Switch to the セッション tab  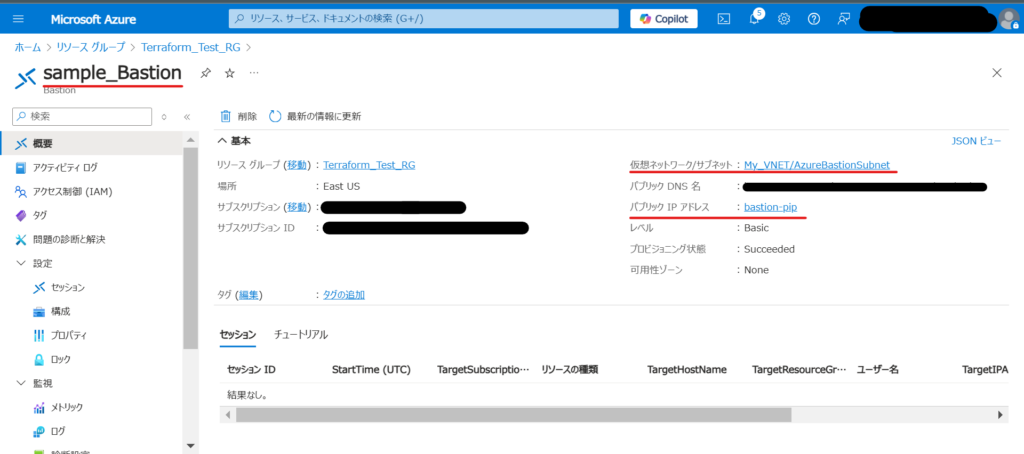(x=238, y=334)
